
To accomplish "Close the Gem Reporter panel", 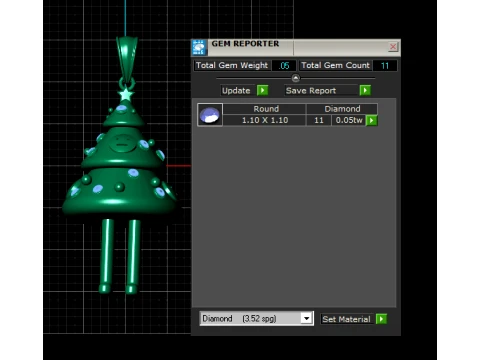I will [393, 47].
